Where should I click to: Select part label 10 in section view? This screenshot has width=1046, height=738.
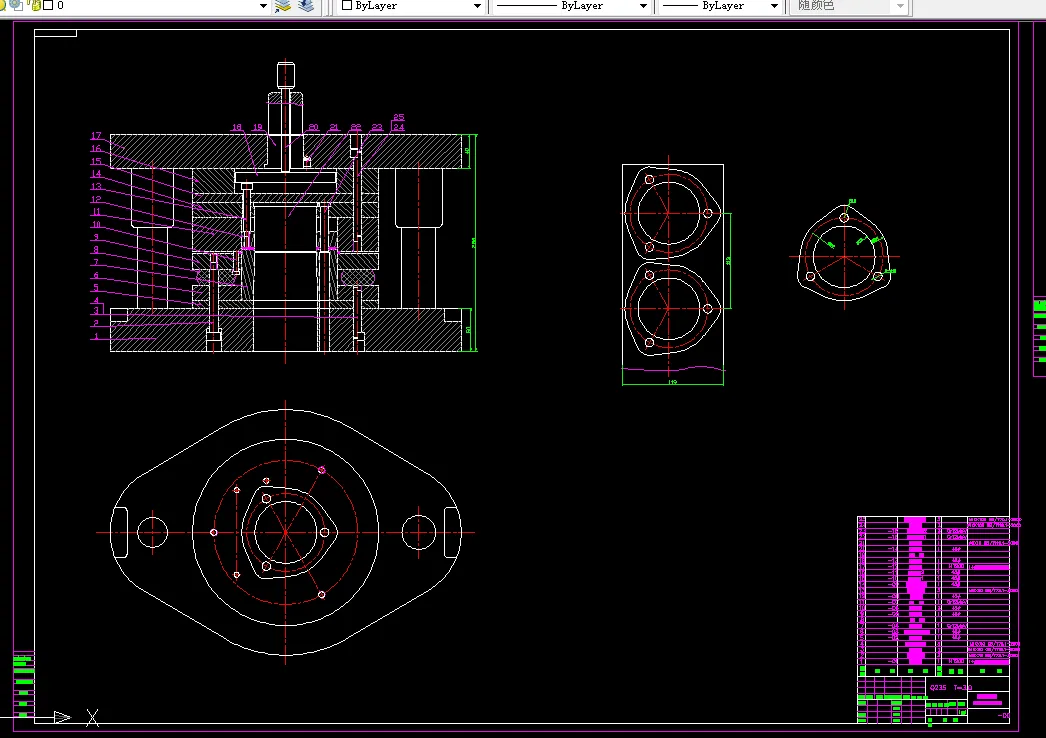pos(96,224)
